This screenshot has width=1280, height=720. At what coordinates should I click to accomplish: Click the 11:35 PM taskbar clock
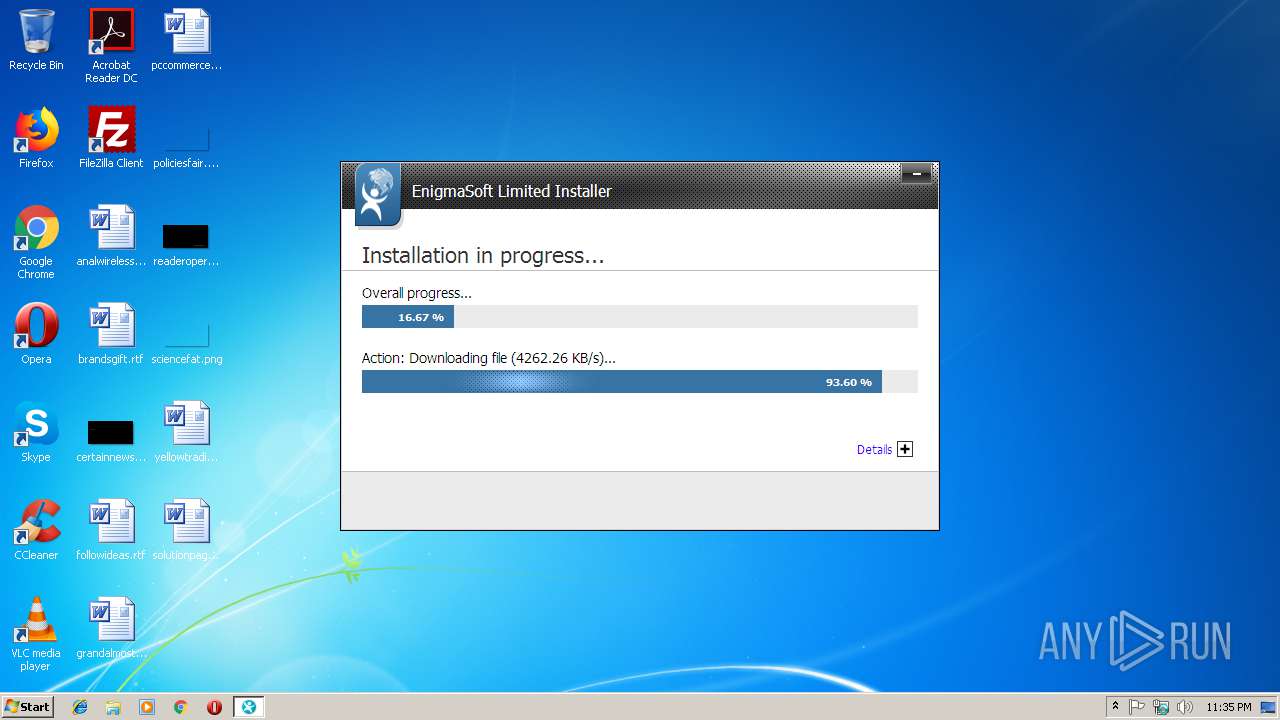[1229, 707]
